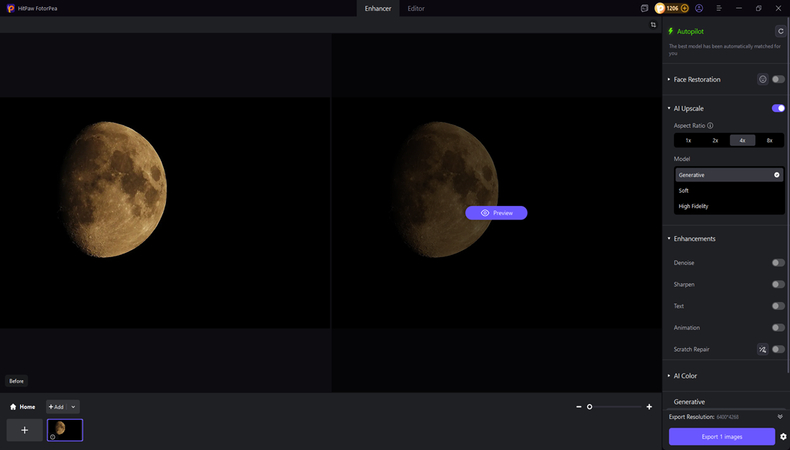Open the Add dropdown arrow
The height and width of the screenshot is (450, 790).
(x=74, y=407)
